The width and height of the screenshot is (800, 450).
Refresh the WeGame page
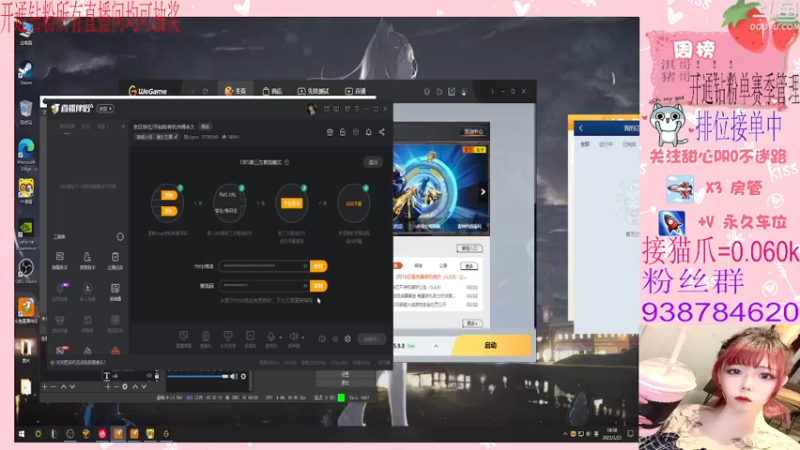(x=206, y=91)
